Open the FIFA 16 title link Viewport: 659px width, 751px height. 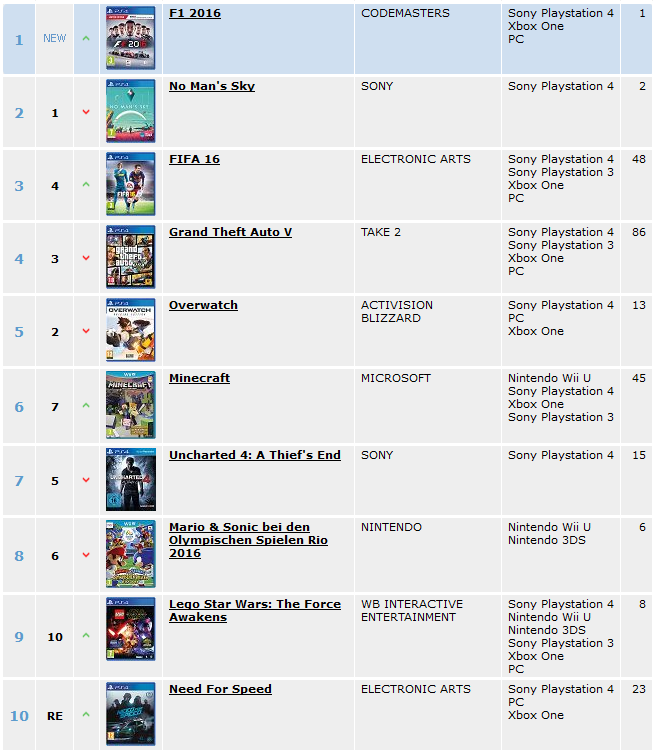pyautogui.click(x=194, y=159)
